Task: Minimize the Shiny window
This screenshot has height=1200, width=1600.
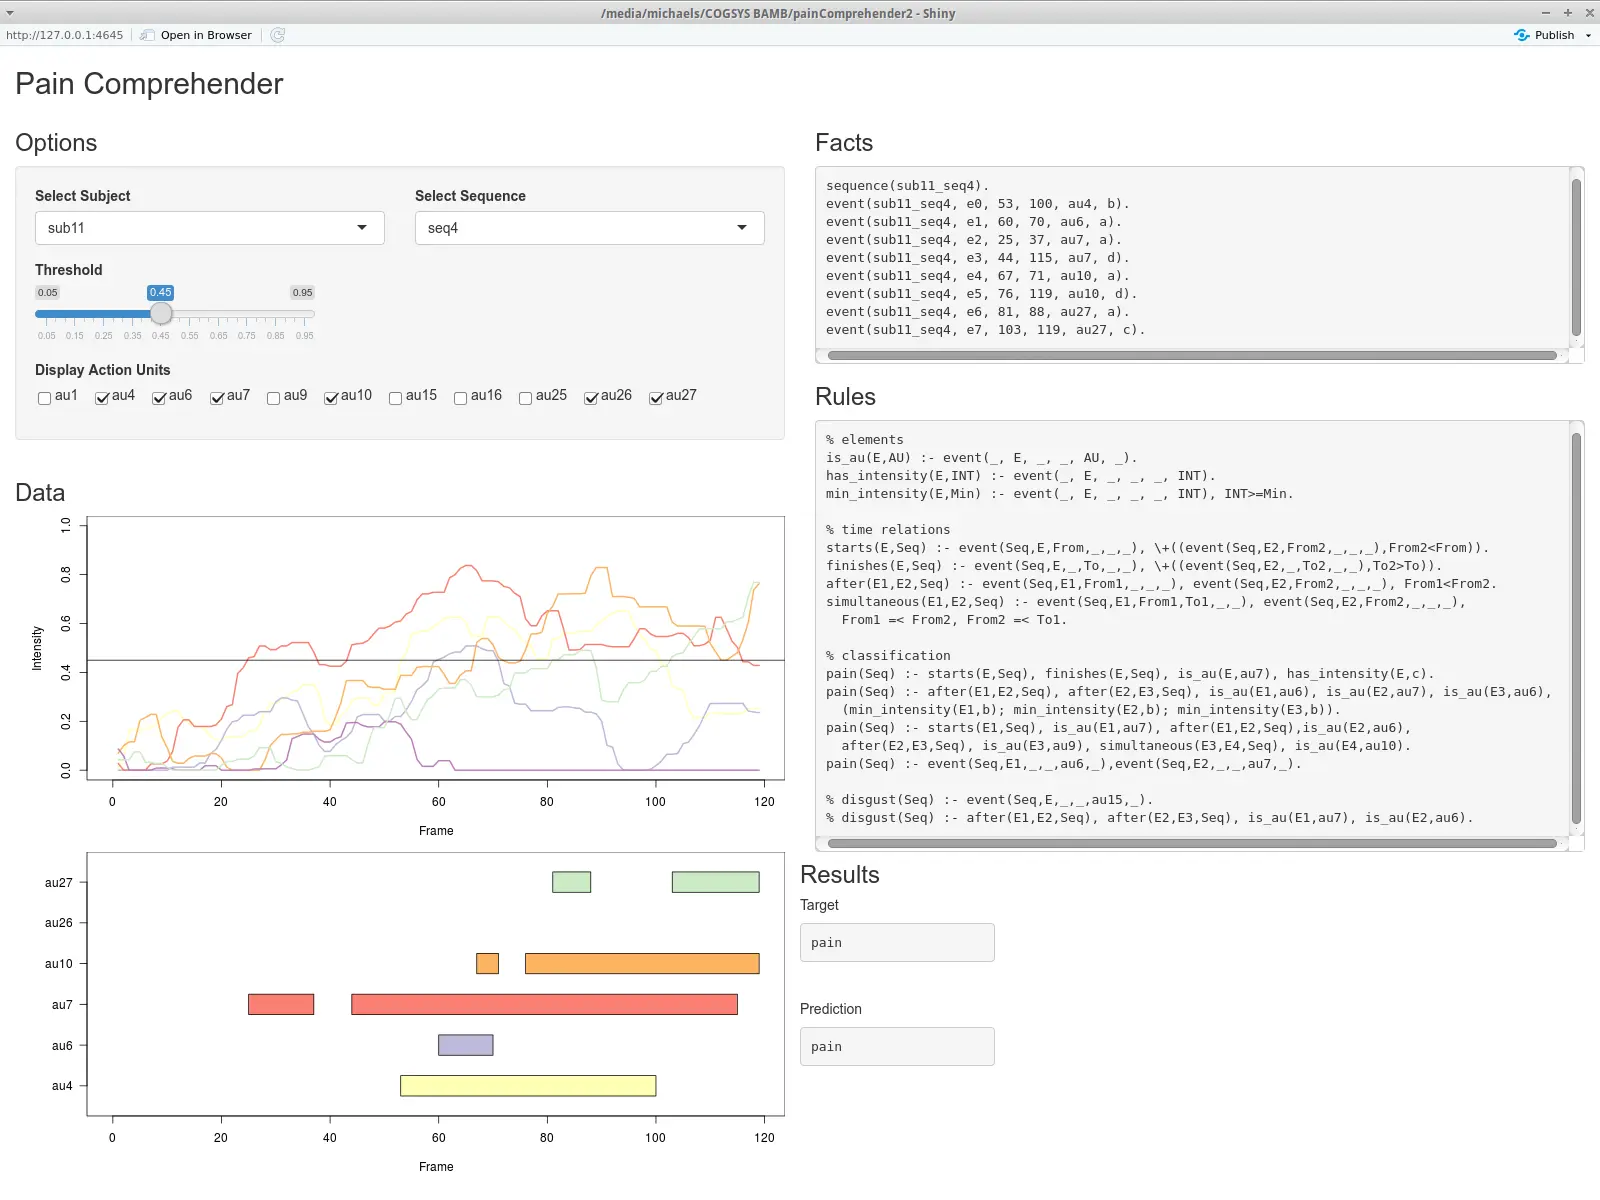Action: pyautogui.click(x=1546, y=13)
